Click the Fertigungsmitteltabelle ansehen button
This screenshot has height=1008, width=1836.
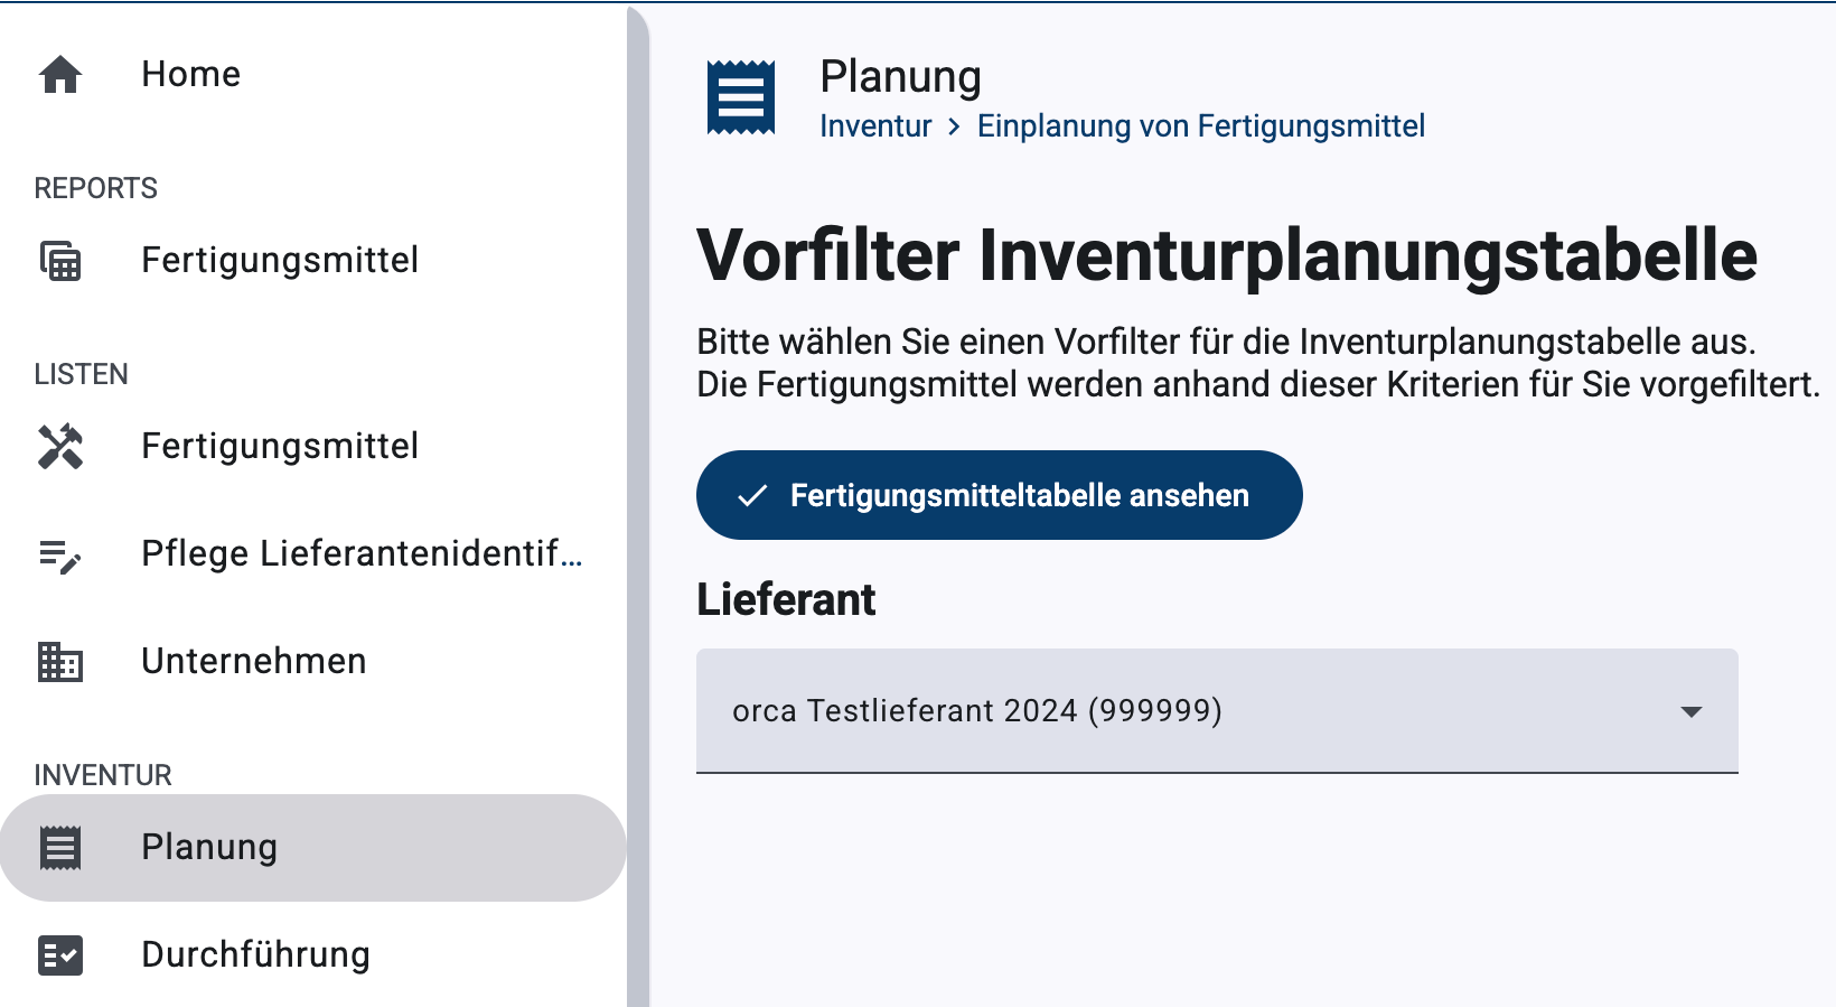(999, 495)
